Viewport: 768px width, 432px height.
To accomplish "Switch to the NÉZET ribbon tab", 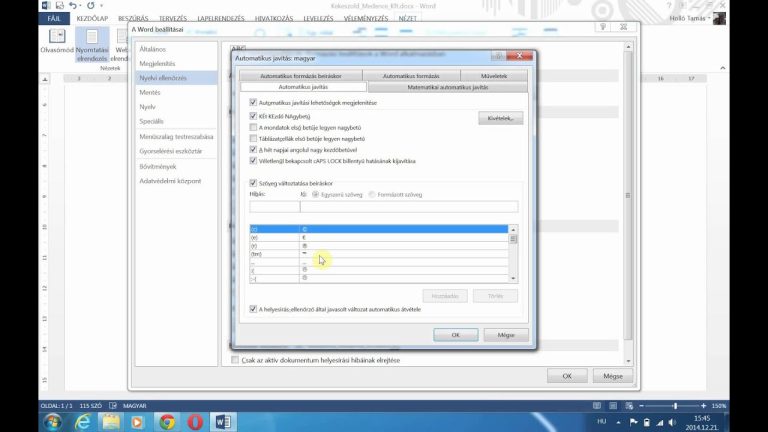I will click(x=408, y=18).
